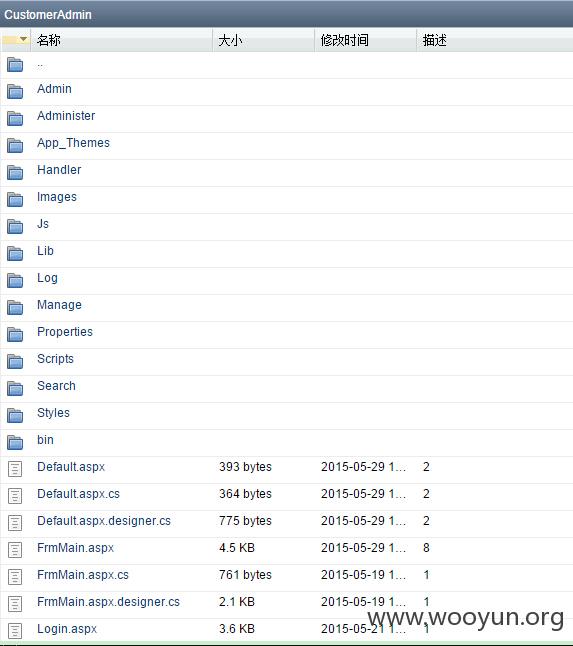Click the parent directory folder icon
The height and width of the screenshot is (646, 573).
pos(15,65)
